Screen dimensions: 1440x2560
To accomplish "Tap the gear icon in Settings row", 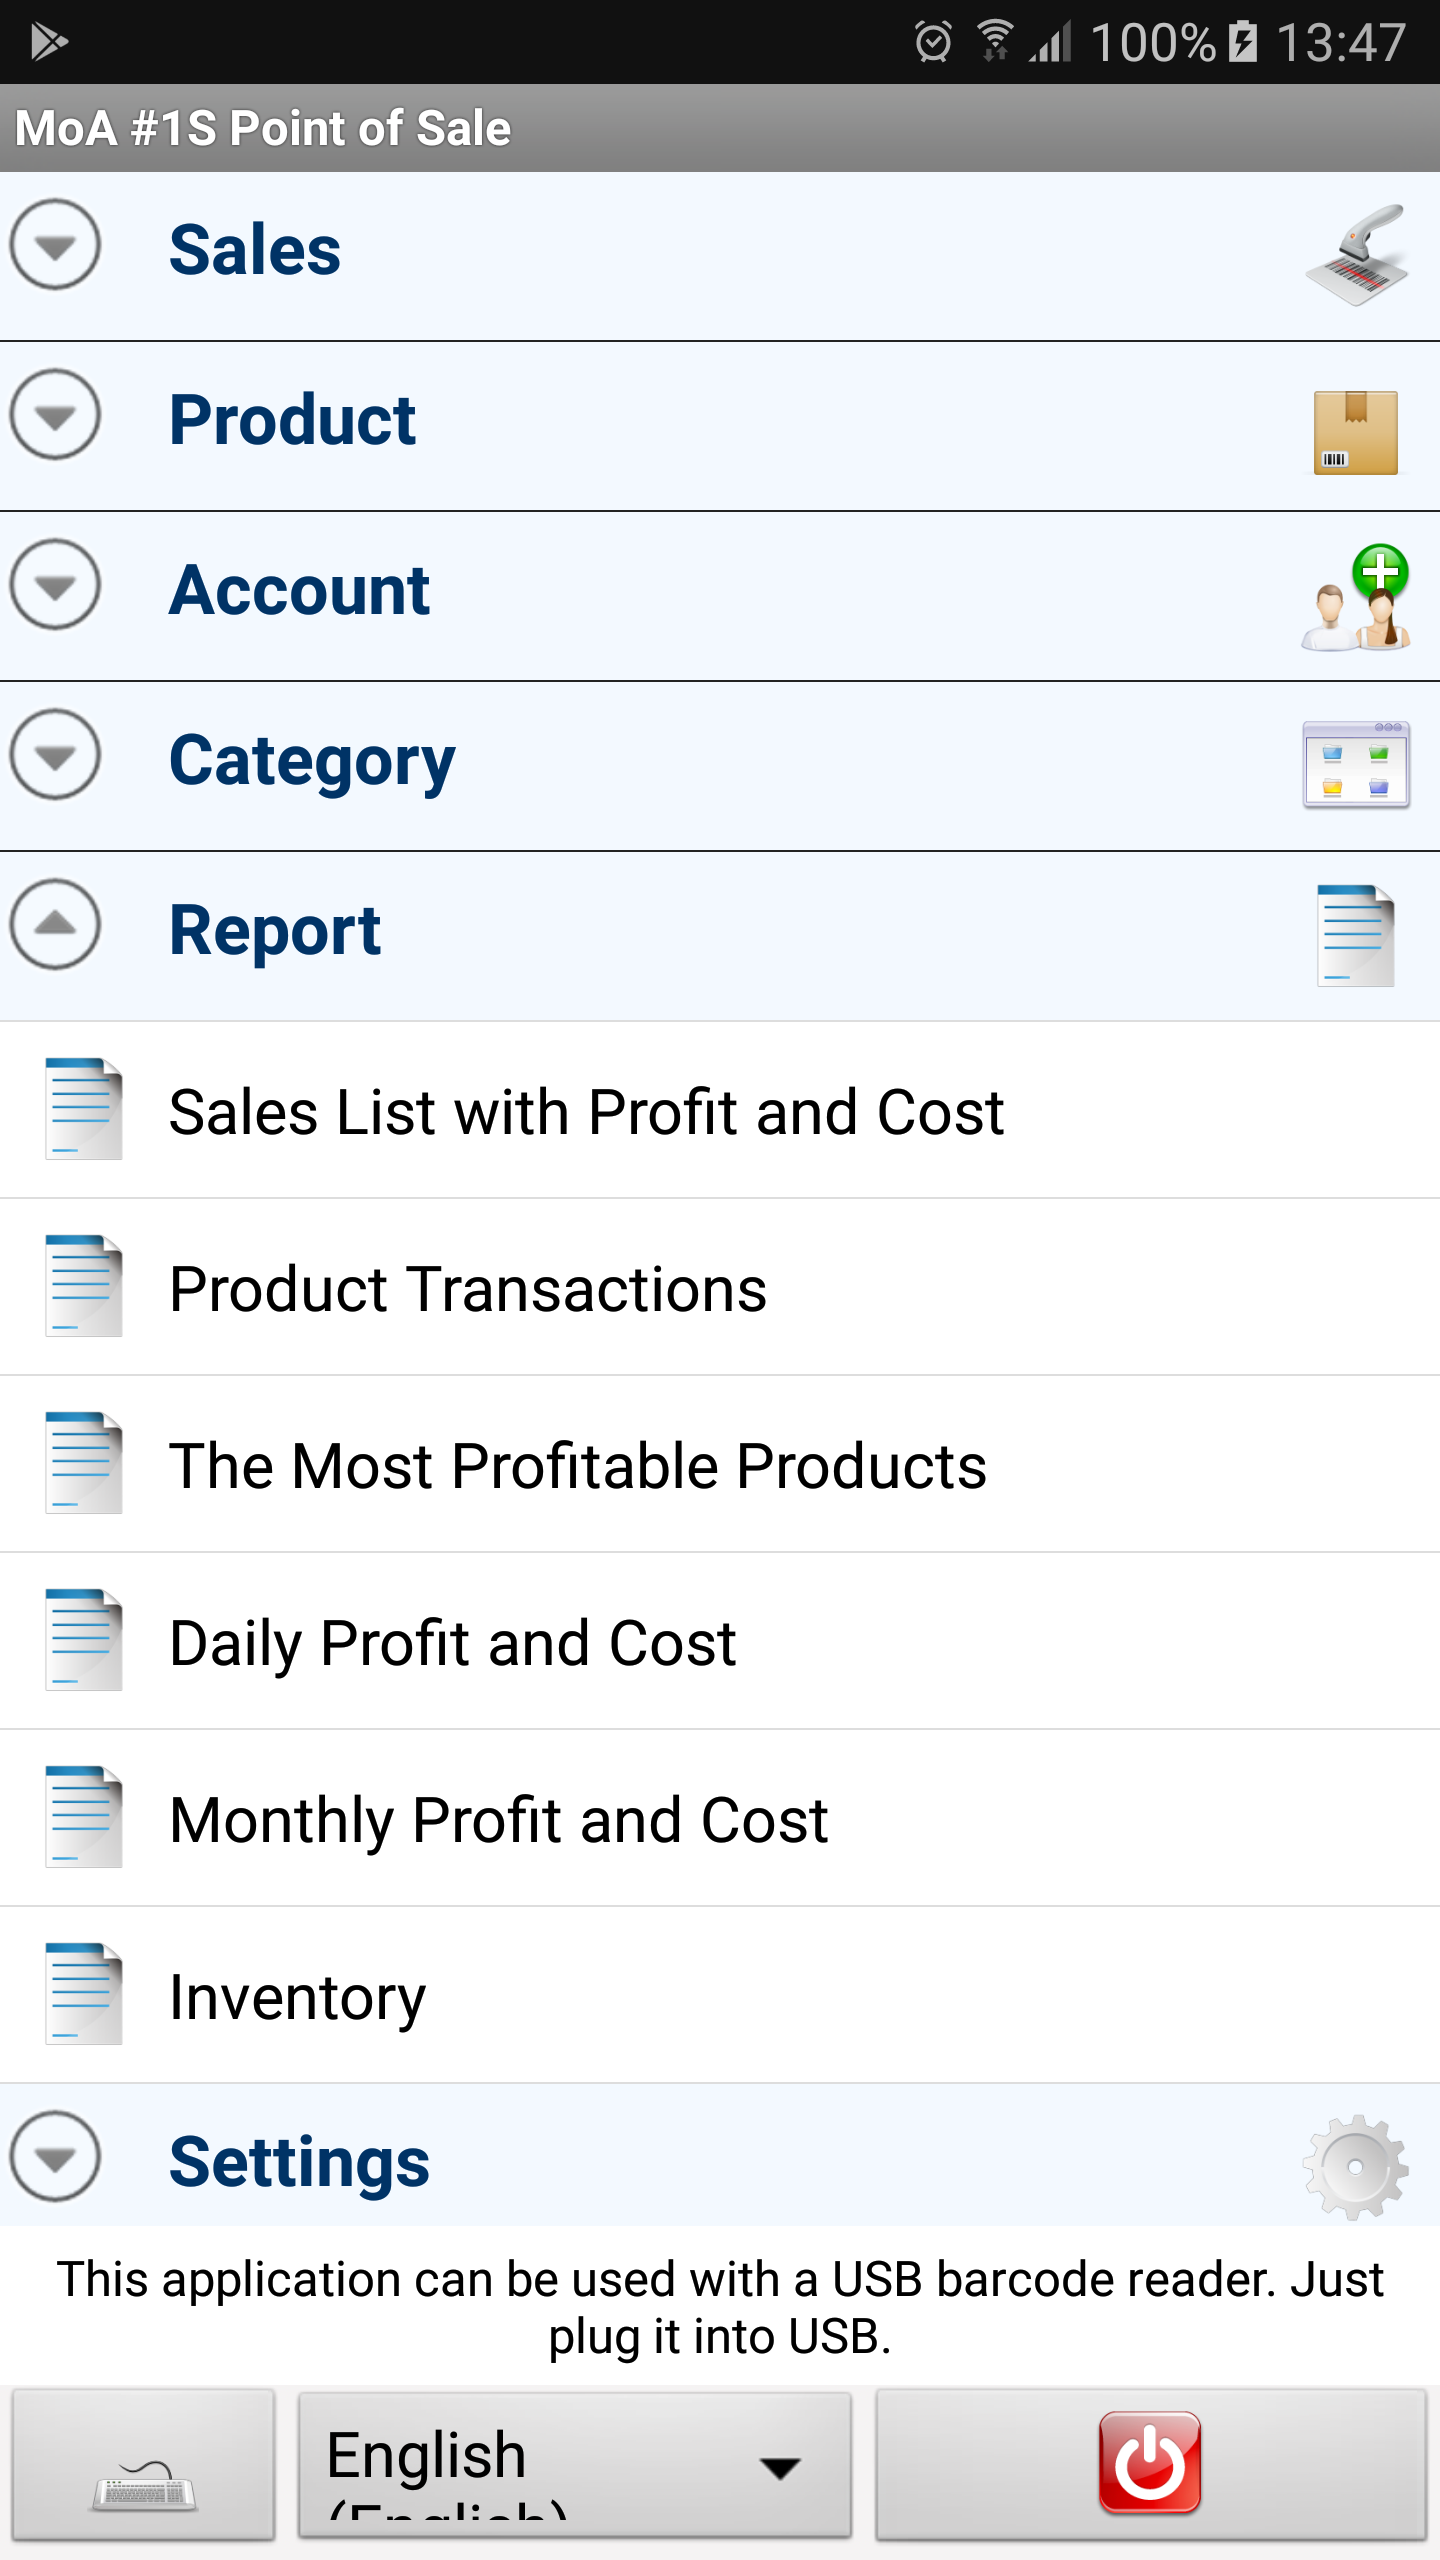I will coord(1356,2167).
